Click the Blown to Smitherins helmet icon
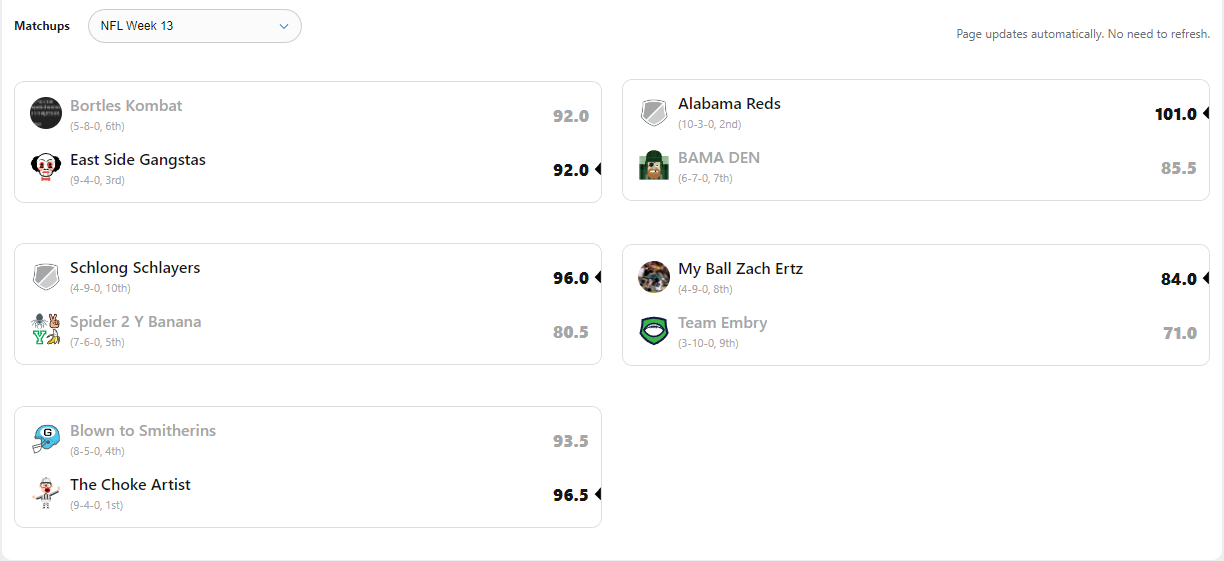The height and width of the screenshot is (561, 1224). (x=46, y=439)
